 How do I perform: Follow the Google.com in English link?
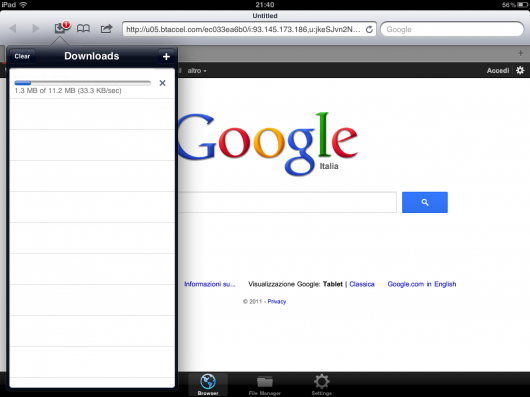pos(421,284)
